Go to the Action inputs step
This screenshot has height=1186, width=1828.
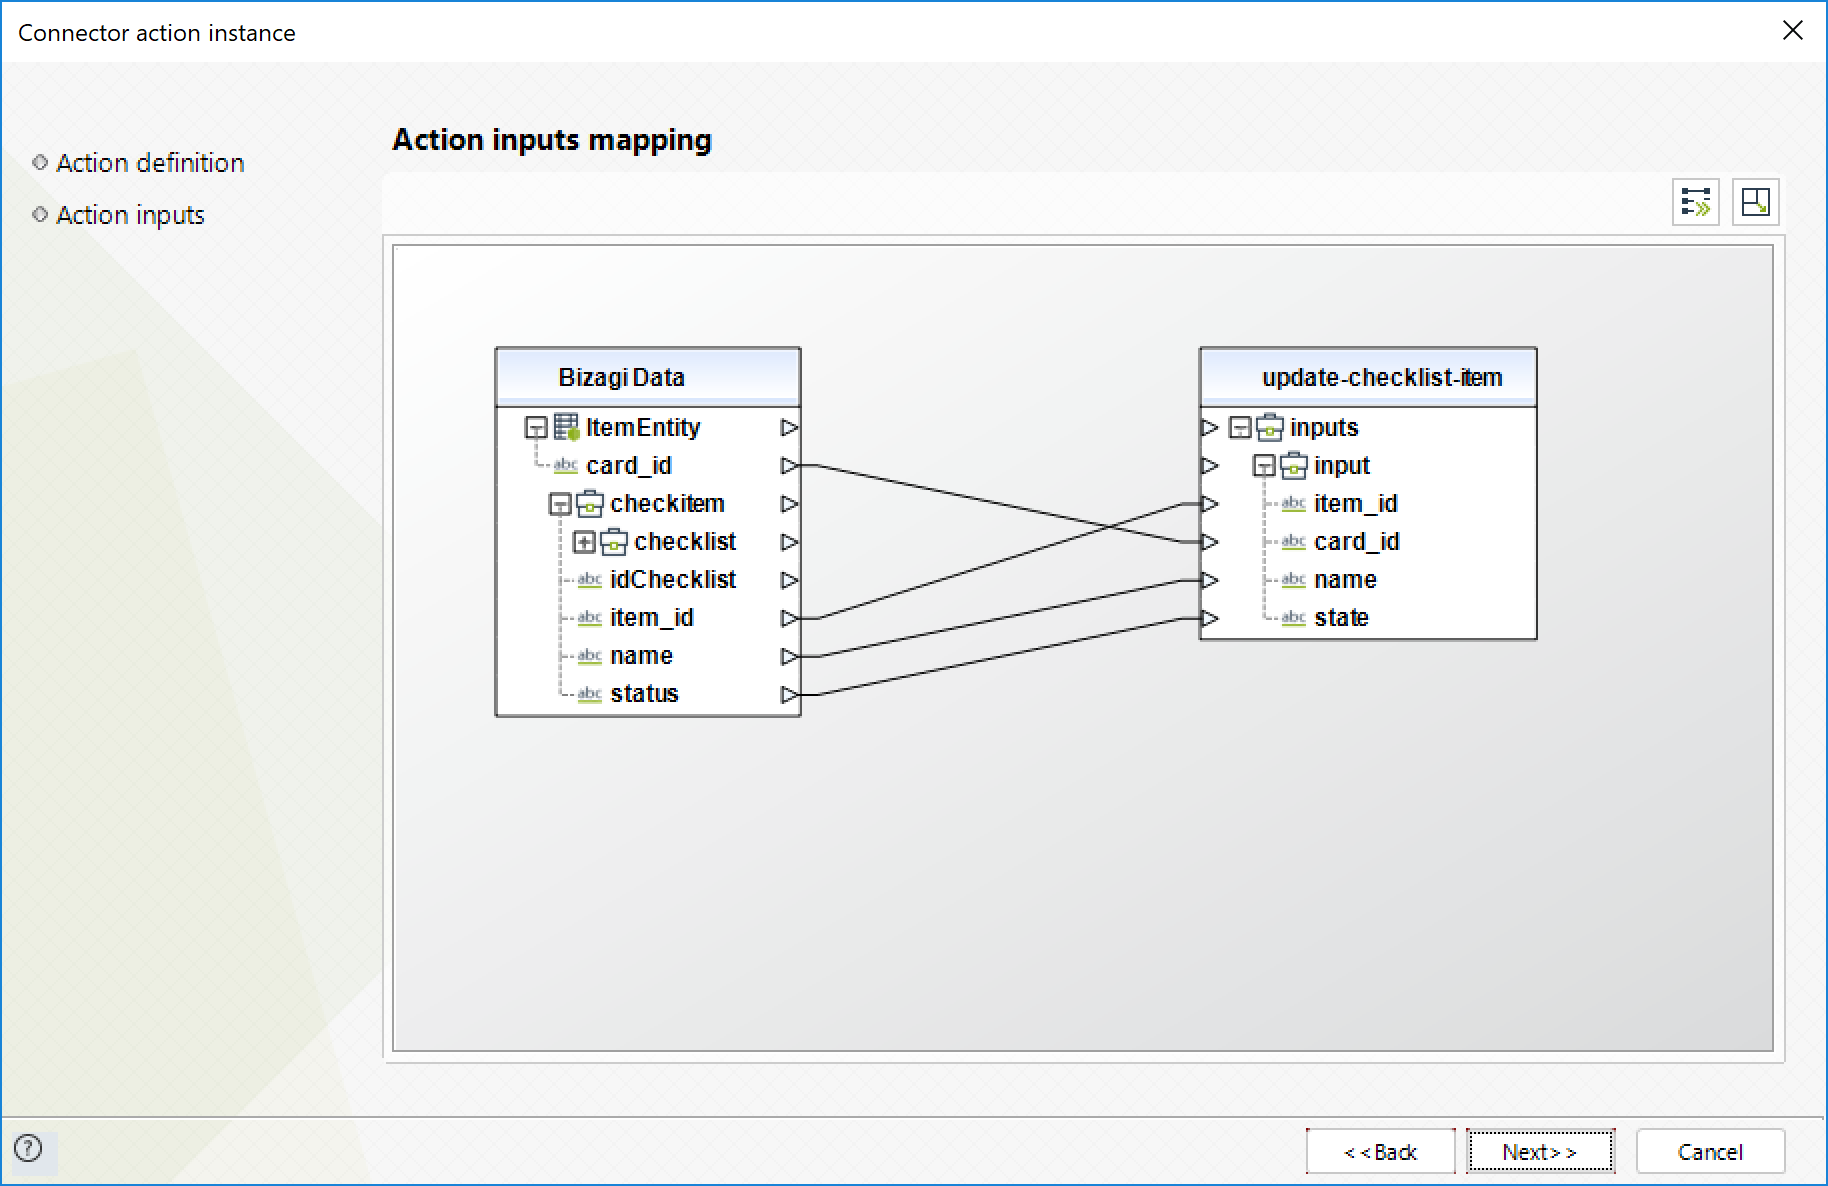130,215
